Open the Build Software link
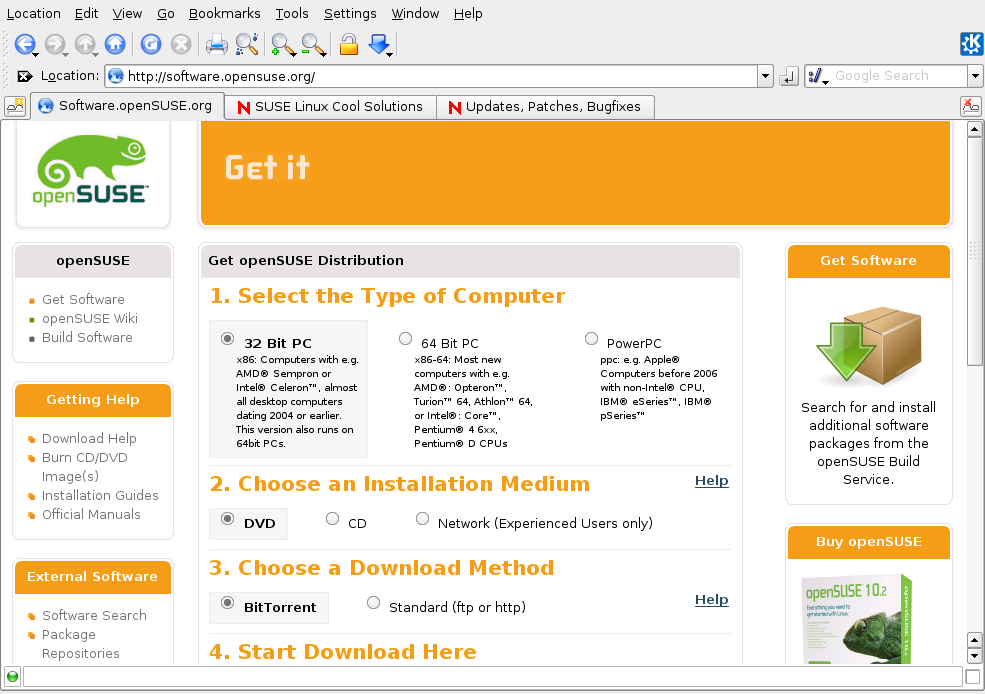This screenshot has width=985, height=694. (x=87, y=337)
